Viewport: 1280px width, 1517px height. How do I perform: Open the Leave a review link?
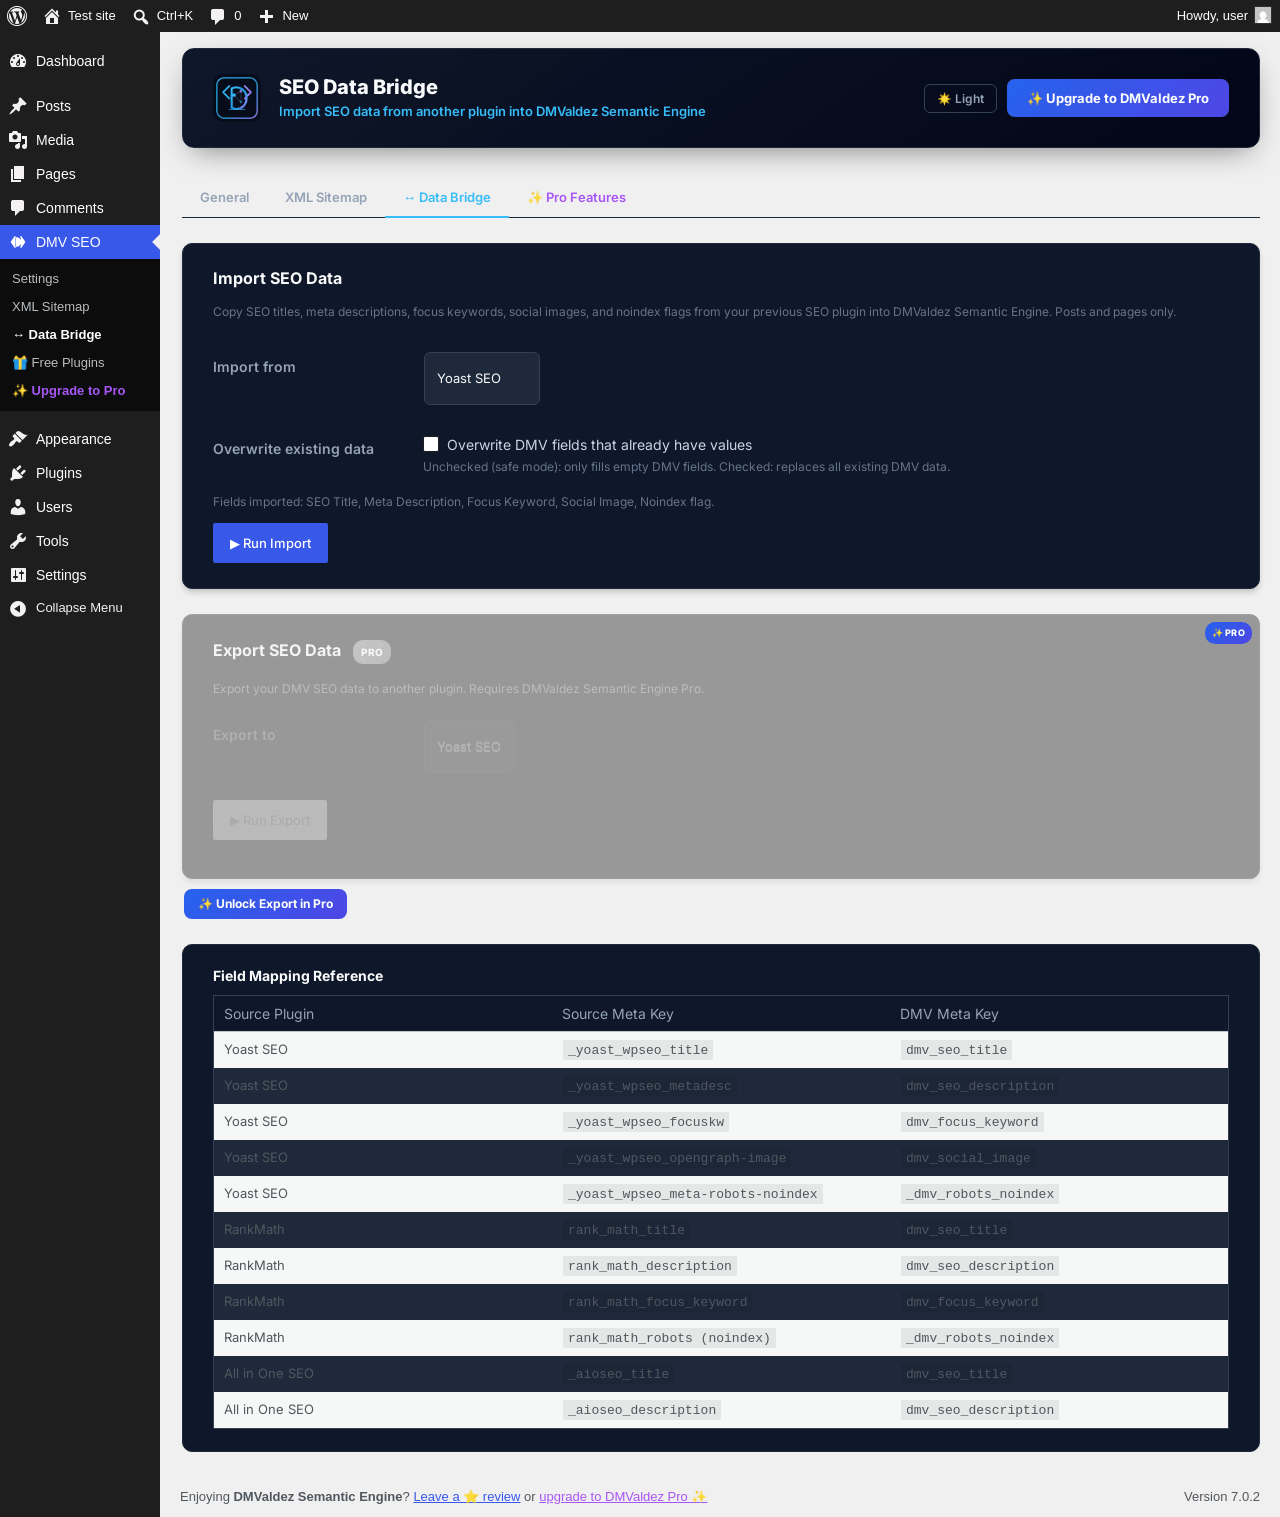[467, 1497]
